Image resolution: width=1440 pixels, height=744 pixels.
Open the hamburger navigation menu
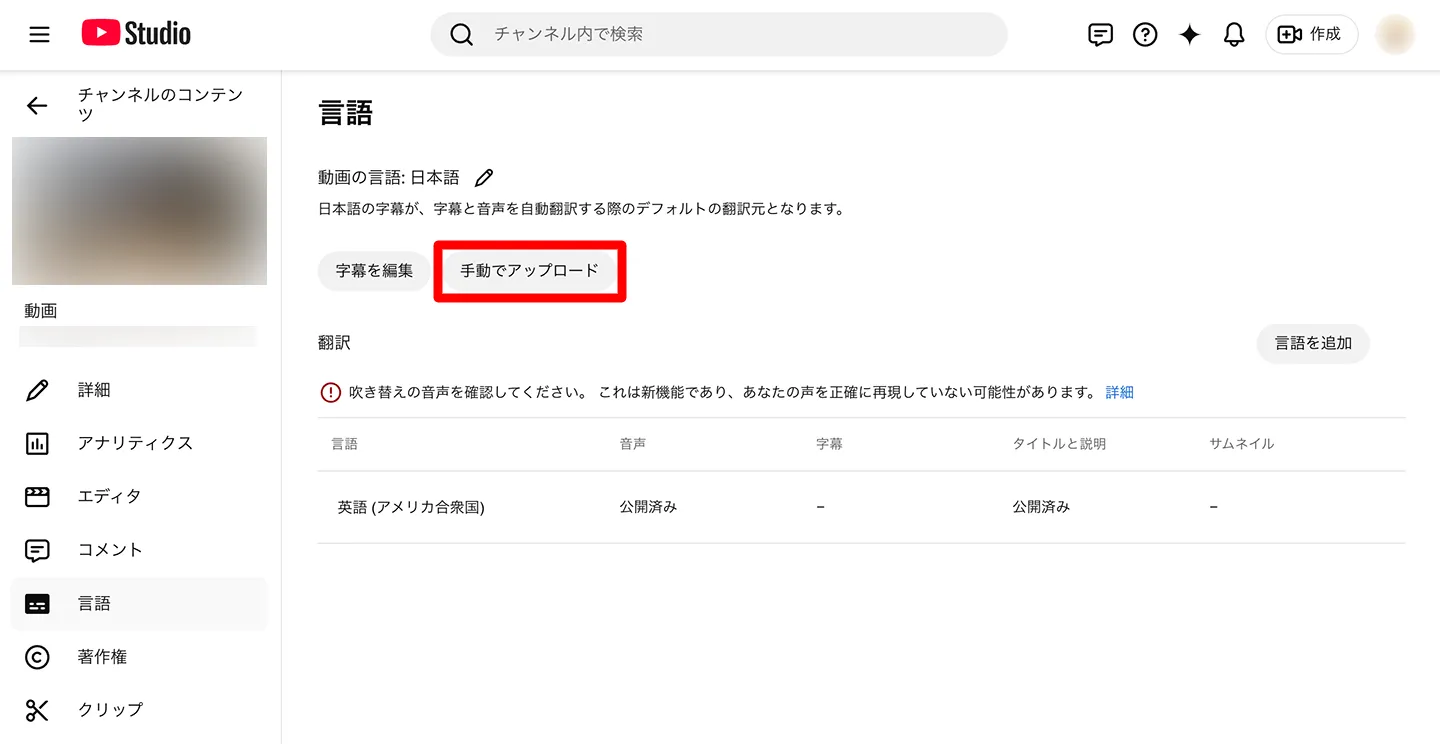[39, 35]
